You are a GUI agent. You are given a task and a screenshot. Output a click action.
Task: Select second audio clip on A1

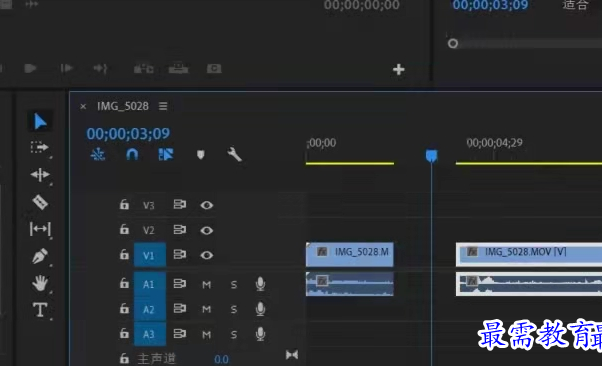[x=529, y=284]
